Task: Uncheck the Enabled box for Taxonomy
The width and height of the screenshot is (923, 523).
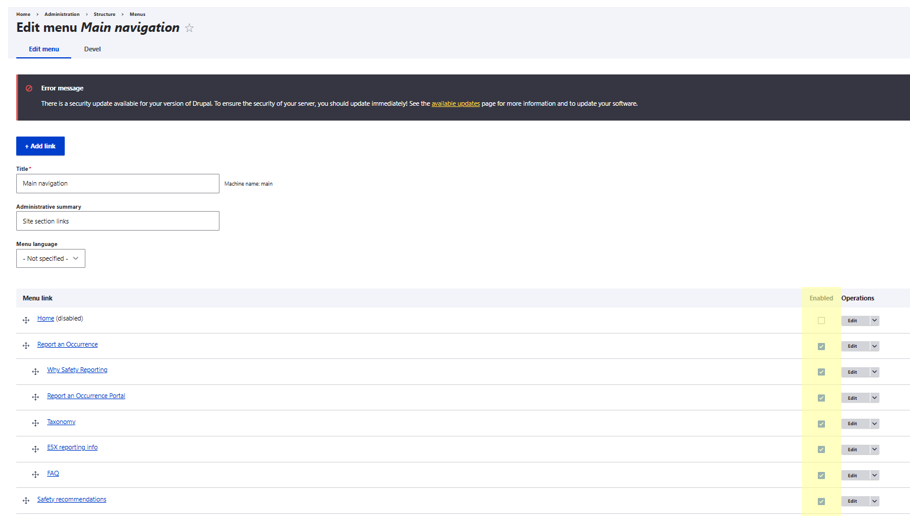Action: [x=821, y=424]
